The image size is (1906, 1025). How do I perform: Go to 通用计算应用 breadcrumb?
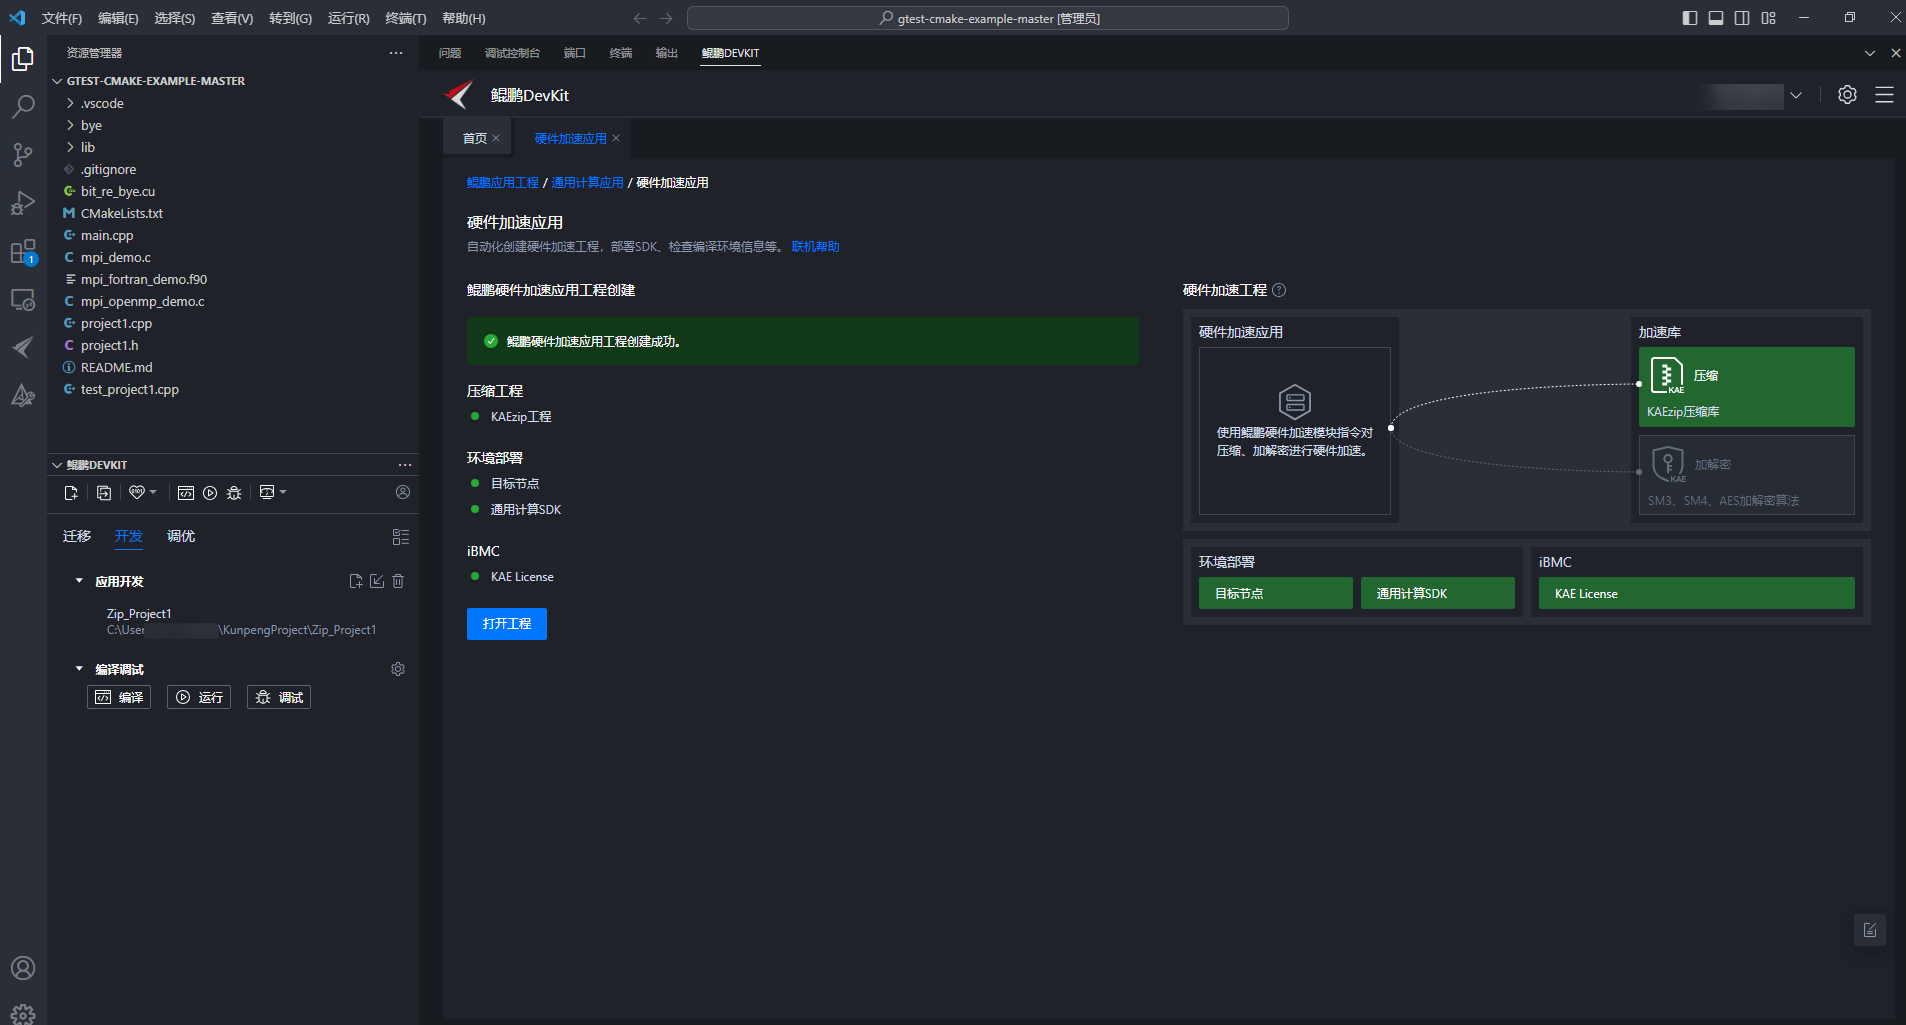[x=587, y=182]
